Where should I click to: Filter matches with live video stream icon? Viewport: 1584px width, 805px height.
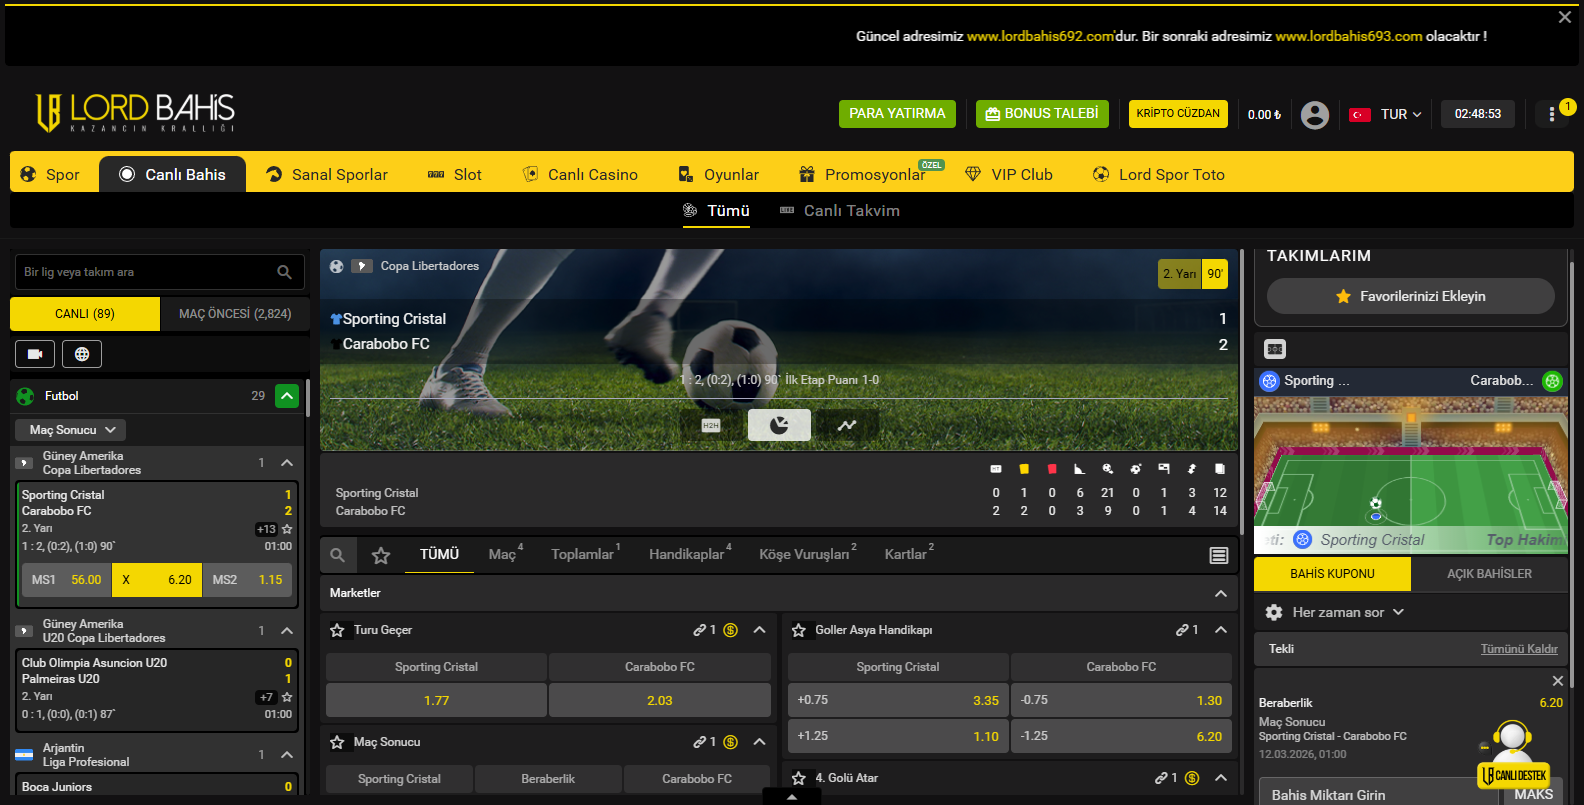(x=35, y=354)
